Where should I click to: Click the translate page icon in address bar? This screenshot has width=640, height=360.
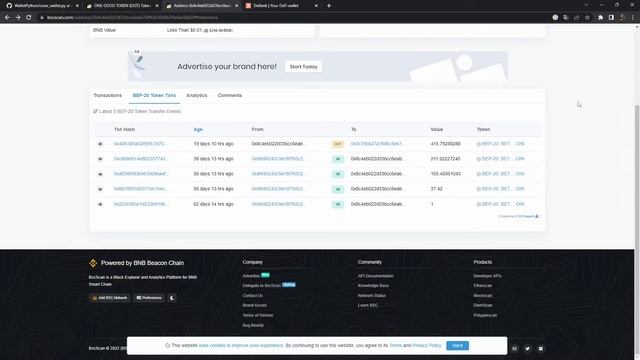[566, 18]
